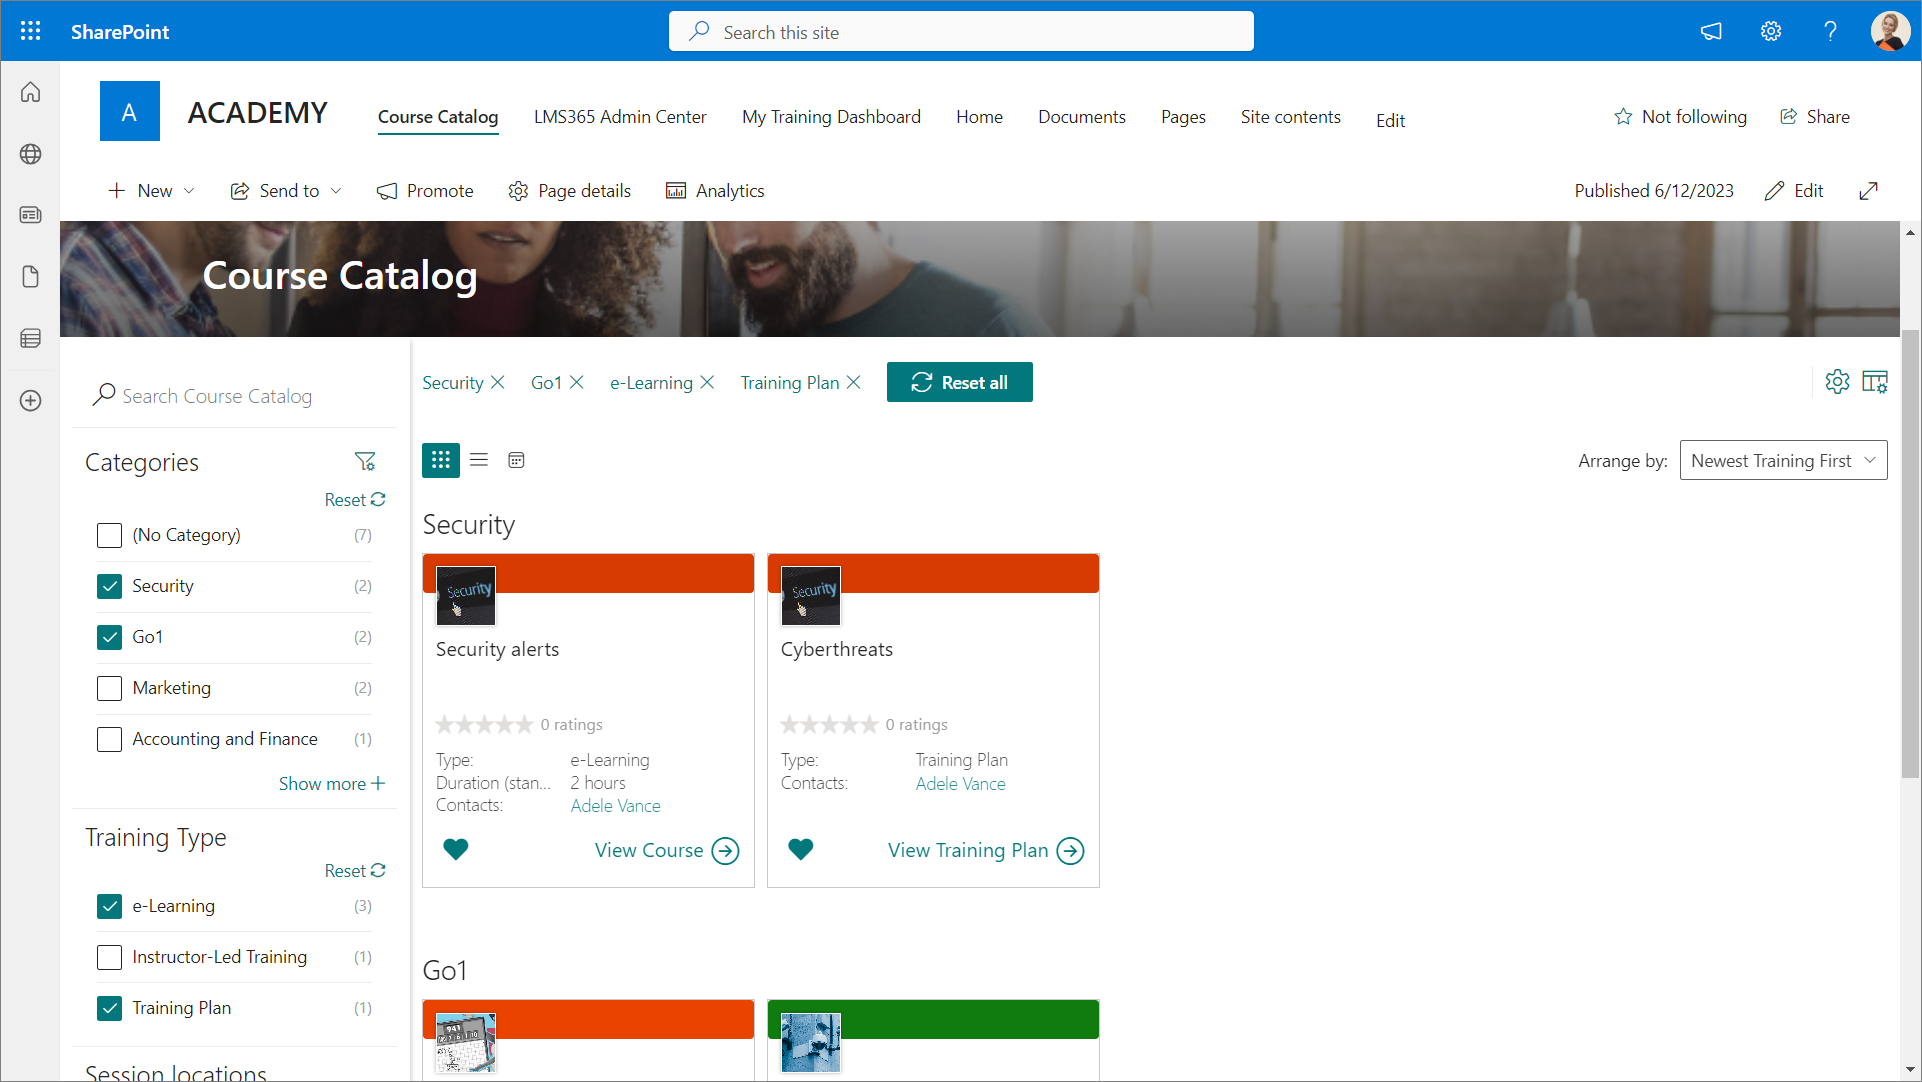Enable Instructor-Led Training filter
1922x1082 pixels.
click(x=110, y=957)
